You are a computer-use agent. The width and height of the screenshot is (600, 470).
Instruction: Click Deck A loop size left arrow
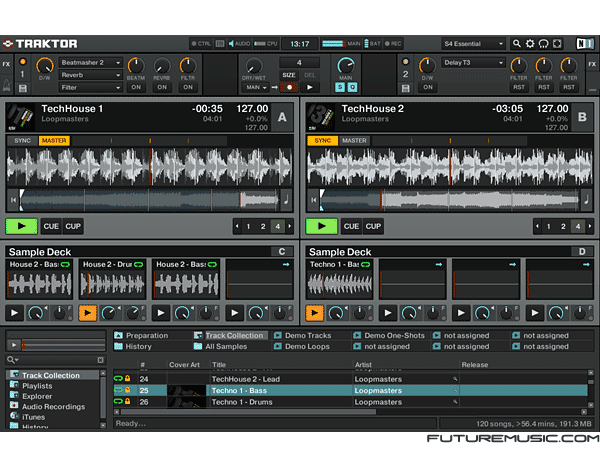[x=237, y=226]
